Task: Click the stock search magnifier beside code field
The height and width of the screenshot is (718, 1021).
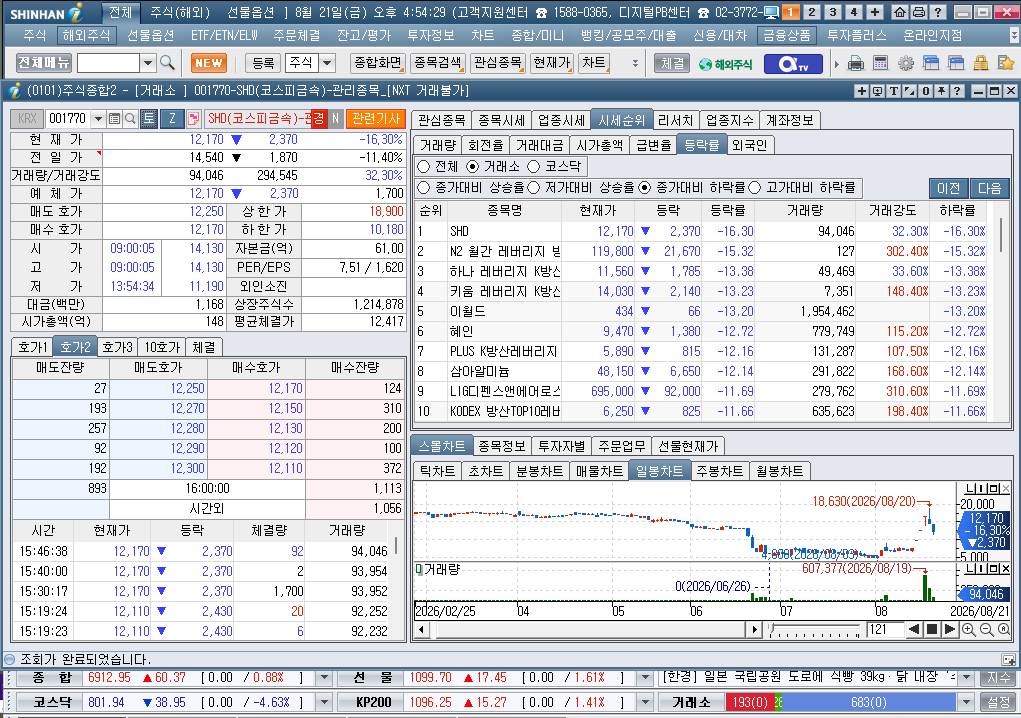Action: tap(130, 118)
